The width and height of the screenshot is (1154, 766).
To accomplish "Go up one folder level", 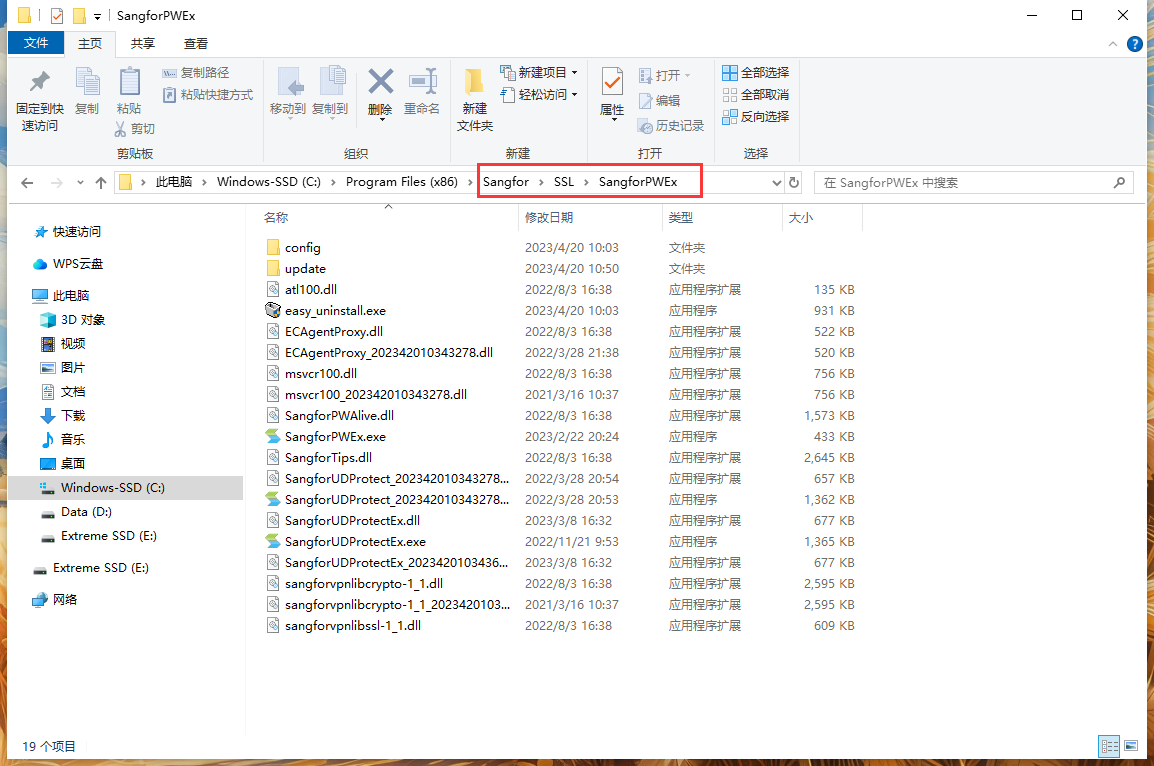I will tap(101, 182).
